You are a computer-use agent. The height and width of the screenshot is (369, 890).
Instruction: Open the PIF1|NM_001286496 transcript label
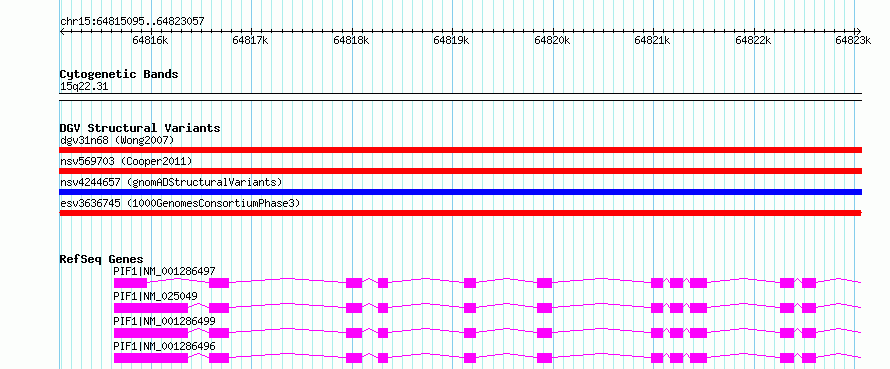165,346
